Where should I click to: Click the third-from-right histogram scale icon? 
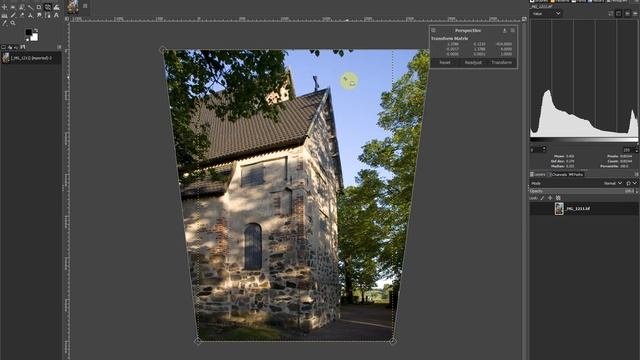(619, 13)
